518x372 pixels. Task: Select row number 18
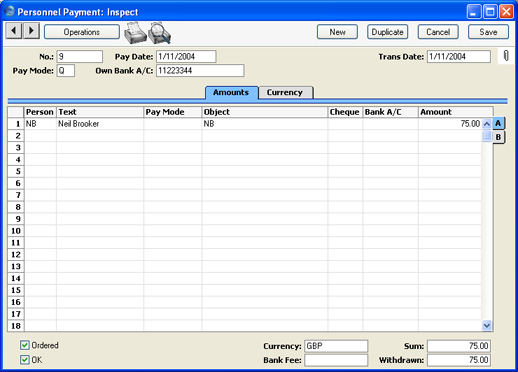(16, 326)
